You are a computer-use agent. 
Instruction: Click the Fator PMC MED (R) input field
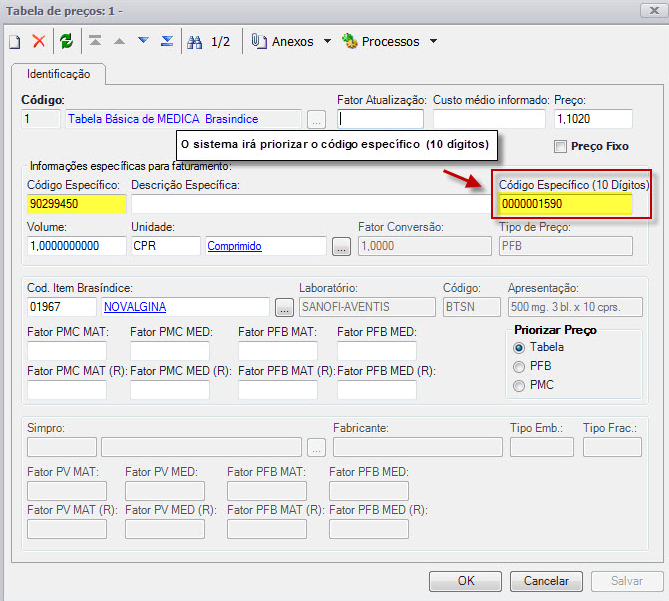[170, 390]
